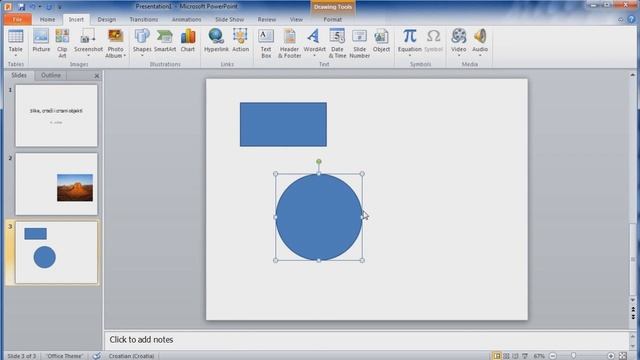The image size is (640, 360).
Task: Open Header & Footer dialog
Action: (x=289, y=43)
